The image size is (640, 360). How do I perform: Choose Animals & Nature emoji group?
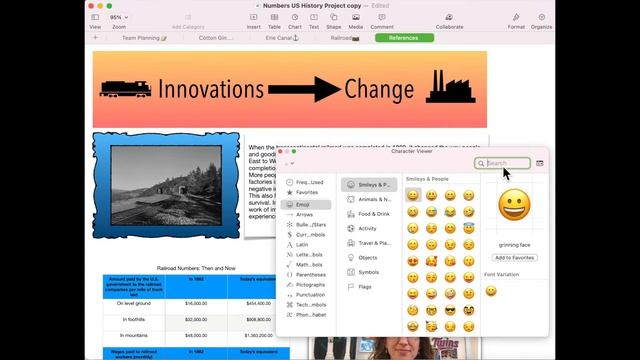[x=369, y=200]
